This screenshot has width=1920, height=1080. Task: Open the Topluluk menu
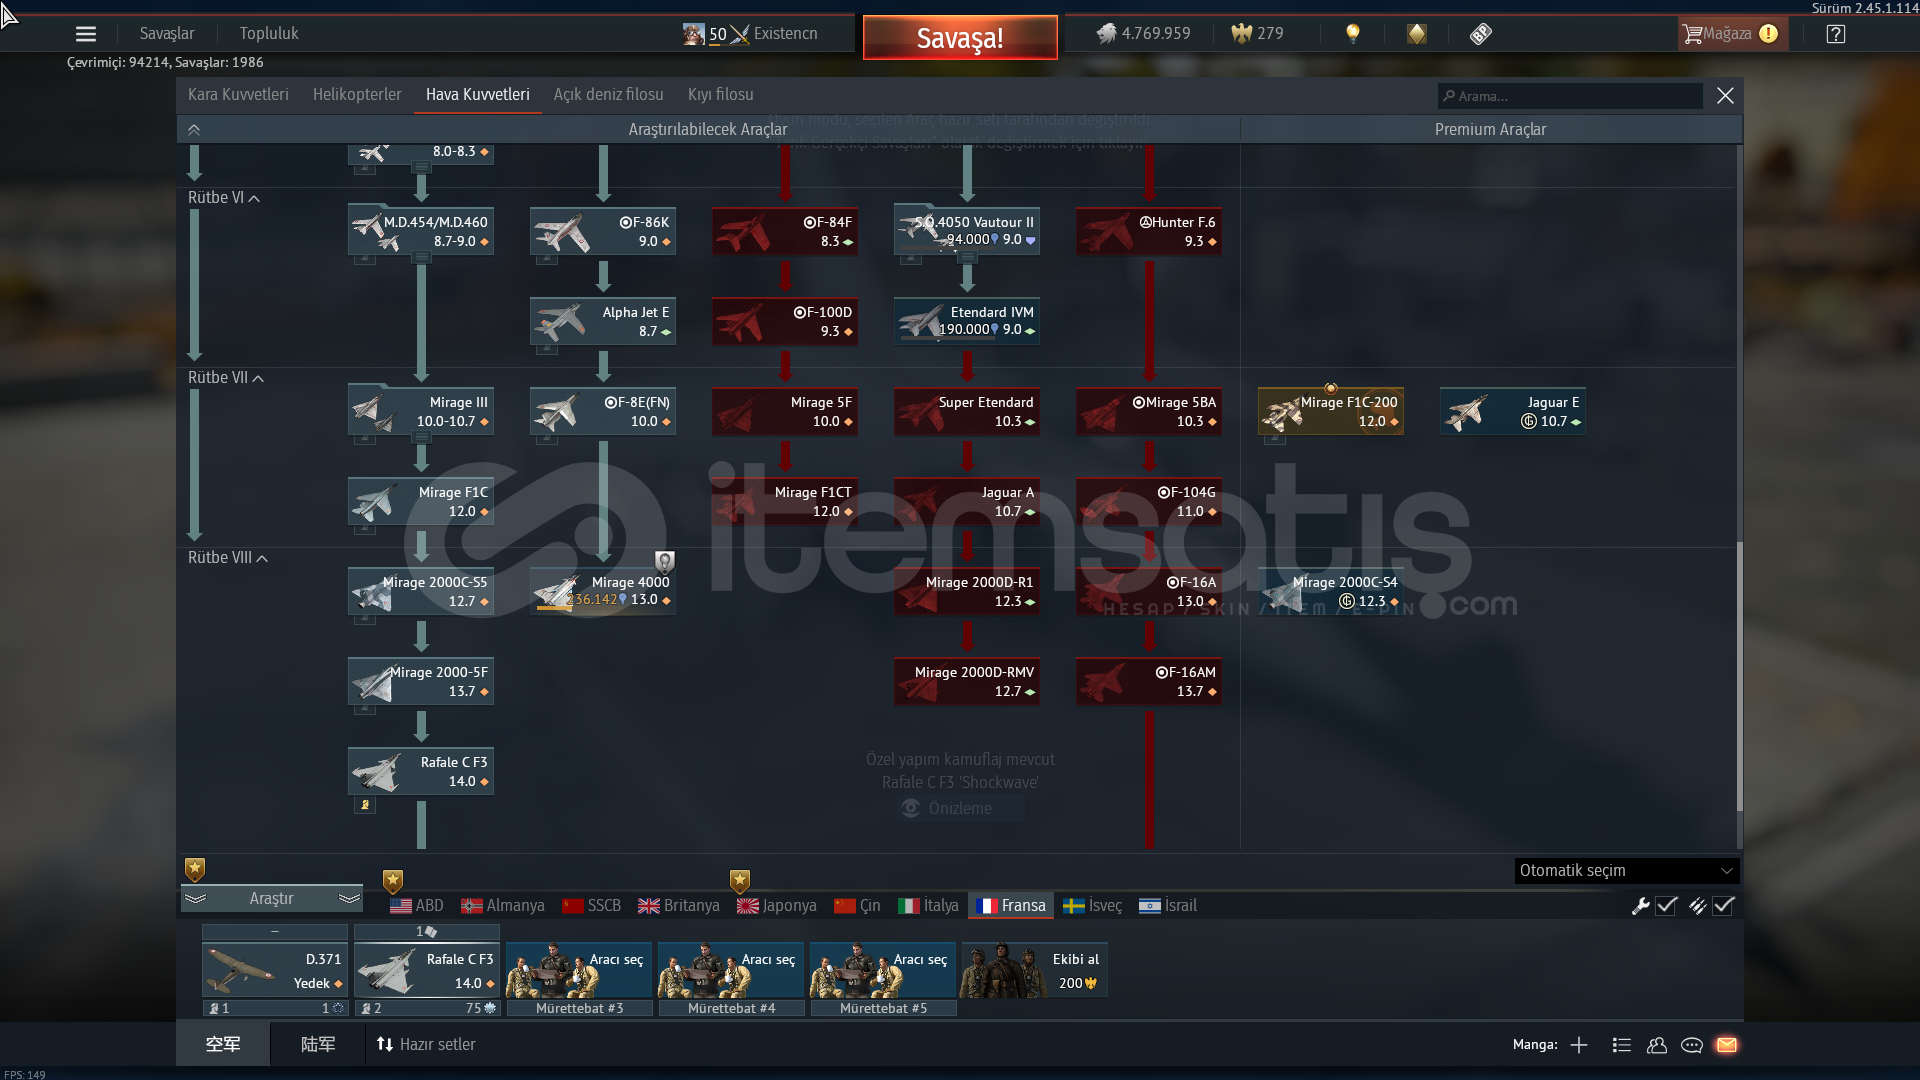269,34
